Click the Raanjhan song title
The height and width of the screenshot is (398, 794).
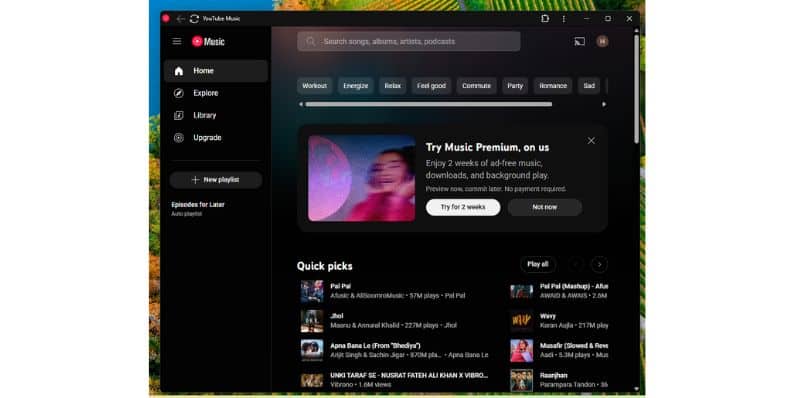[553, 376]
